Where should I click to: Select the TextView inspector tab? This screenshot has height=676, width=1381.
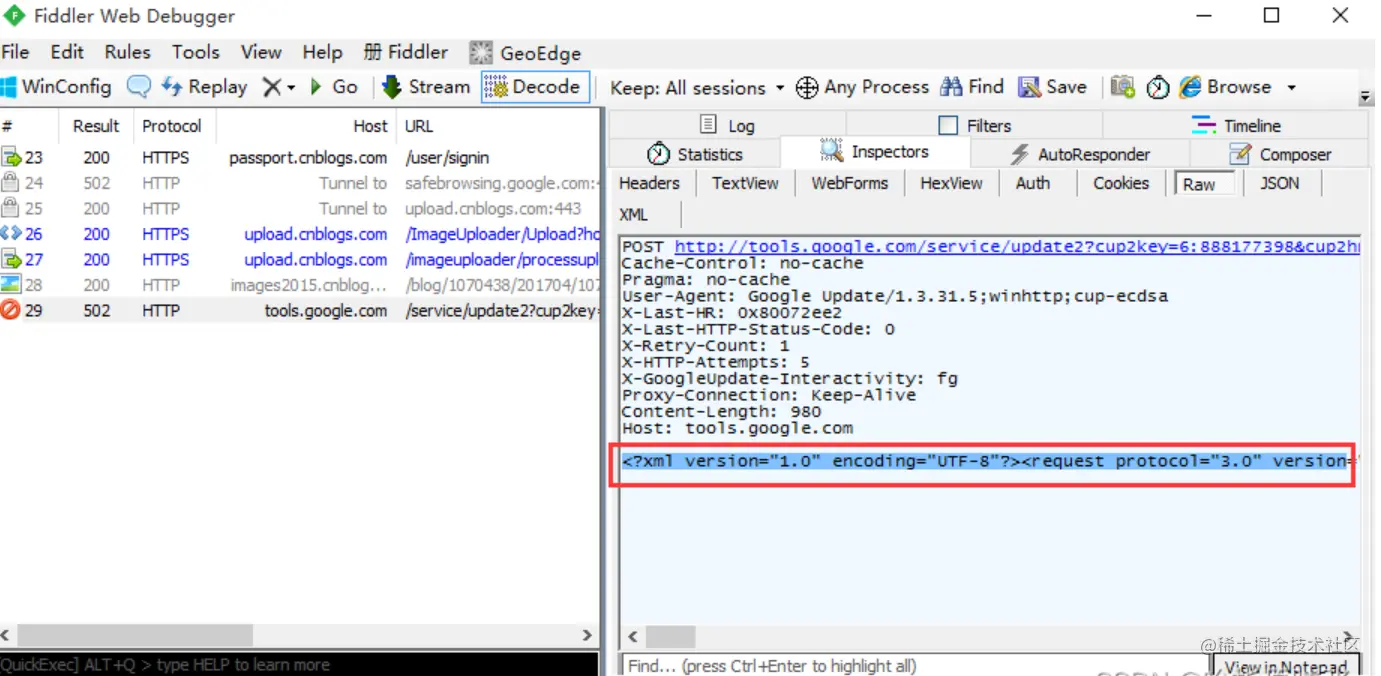745,183
